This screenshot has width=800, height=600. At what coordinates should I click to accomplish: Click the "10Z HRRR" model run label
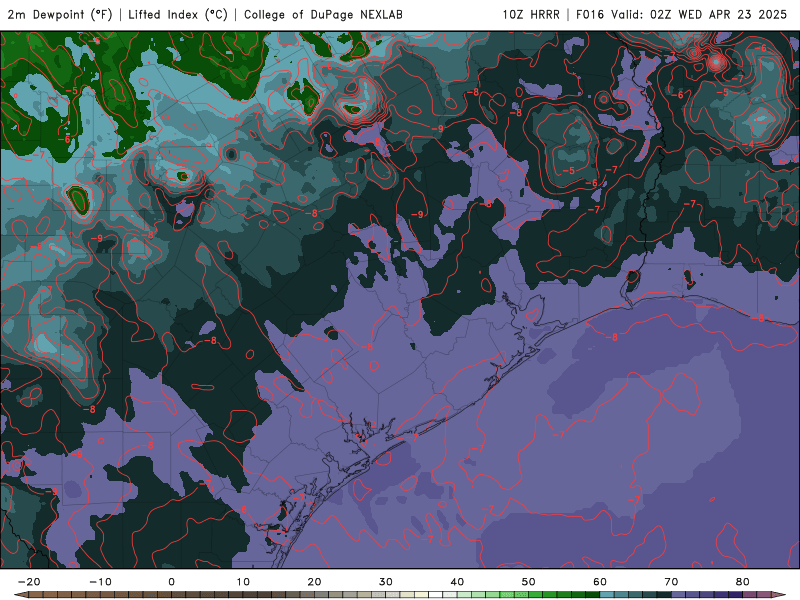531,14
